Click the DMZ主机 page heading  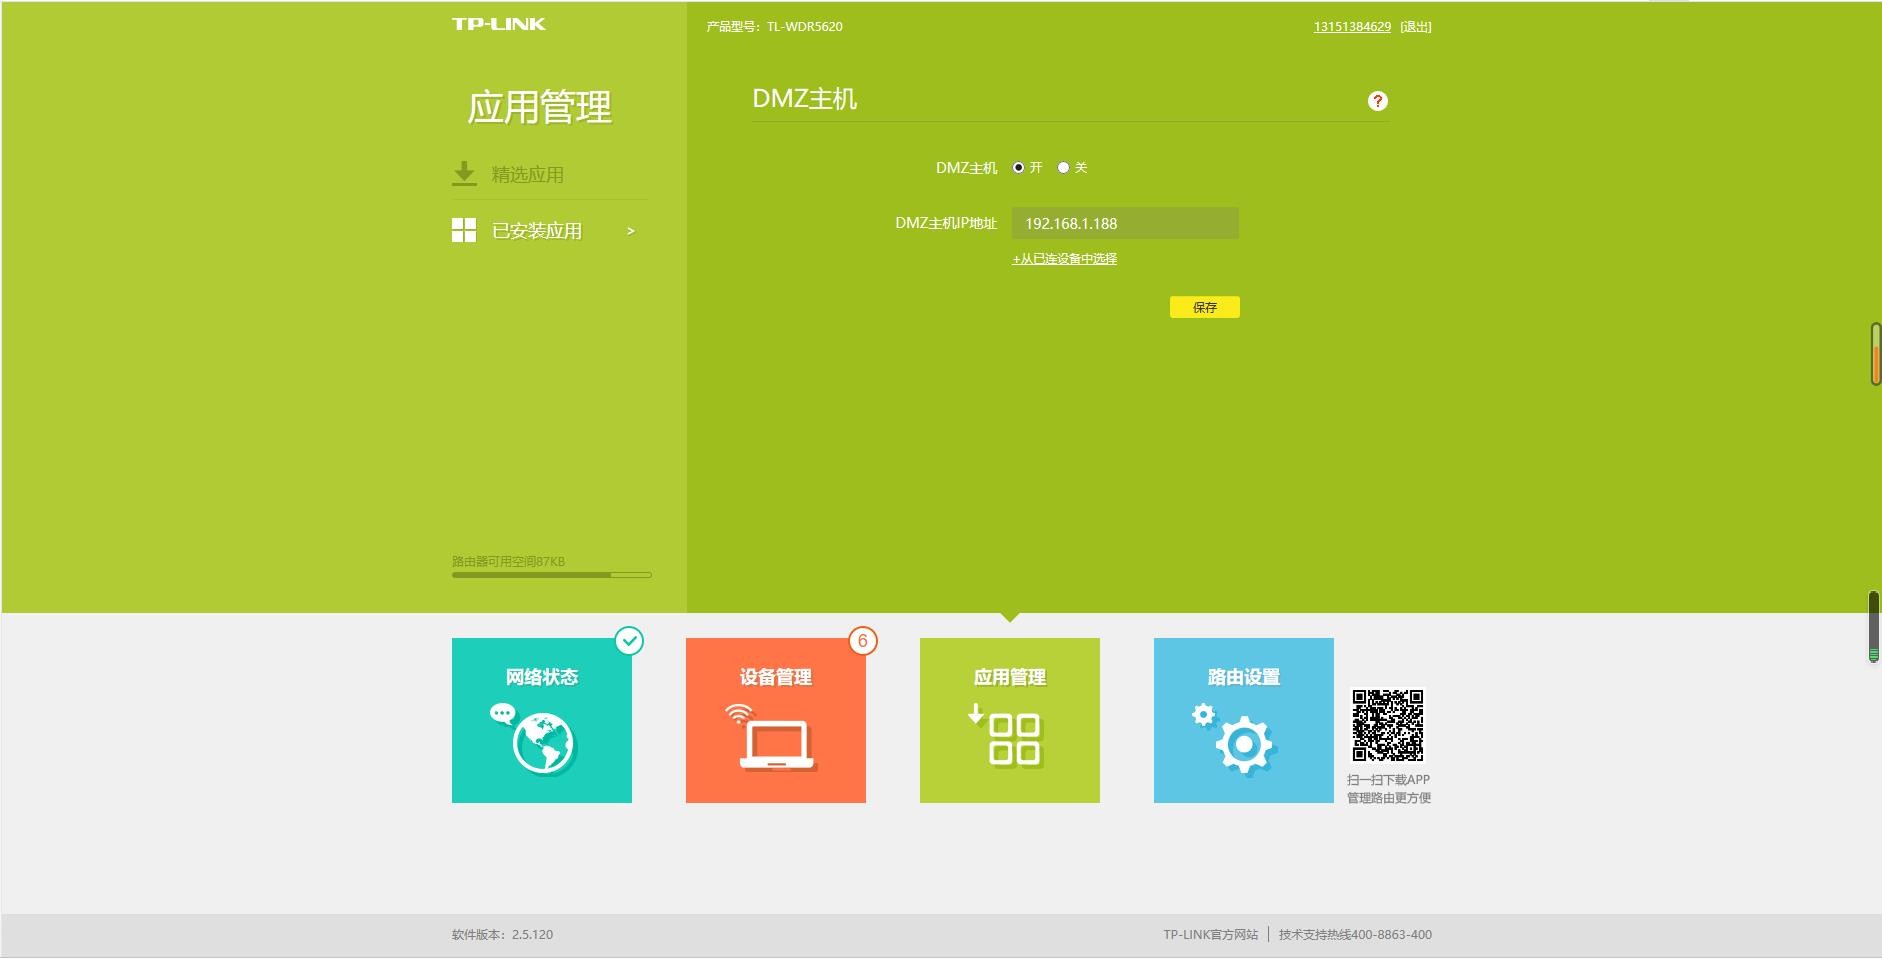[x=804, y=99]
